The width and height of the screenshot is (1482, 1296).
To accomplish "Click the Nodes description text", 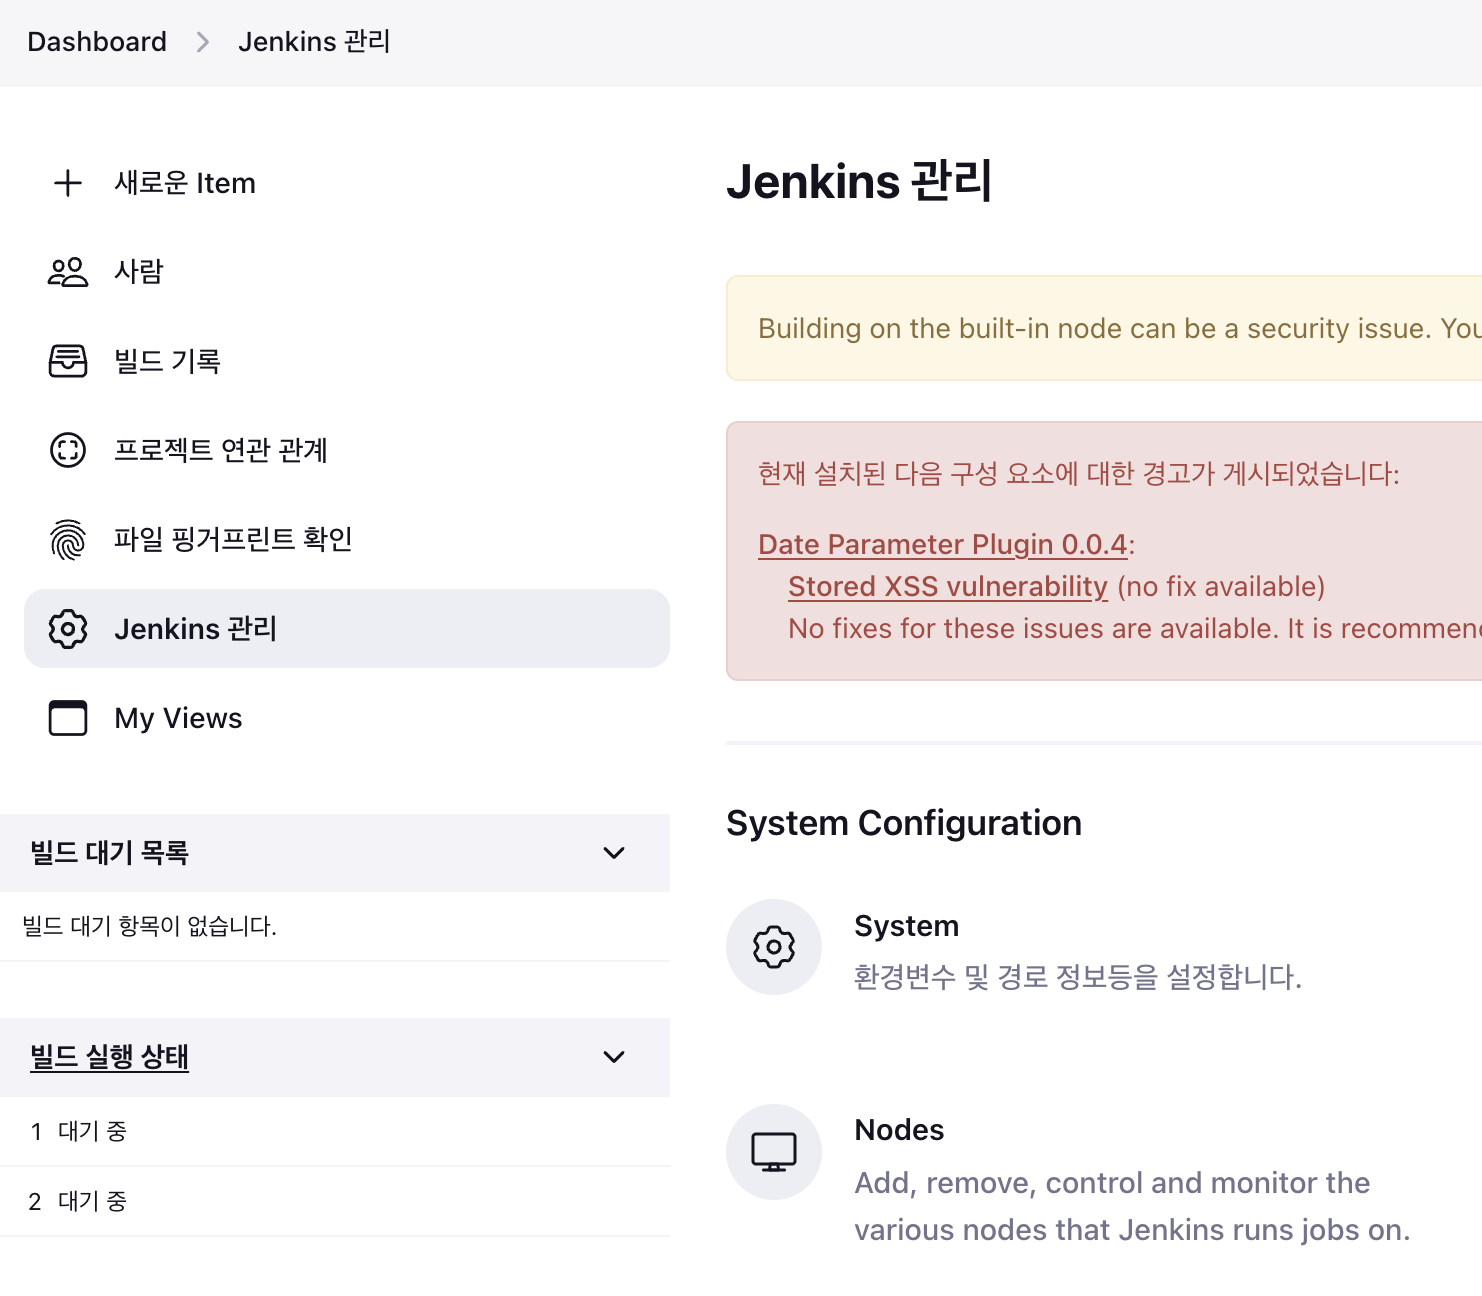I will (1132, 1206).
